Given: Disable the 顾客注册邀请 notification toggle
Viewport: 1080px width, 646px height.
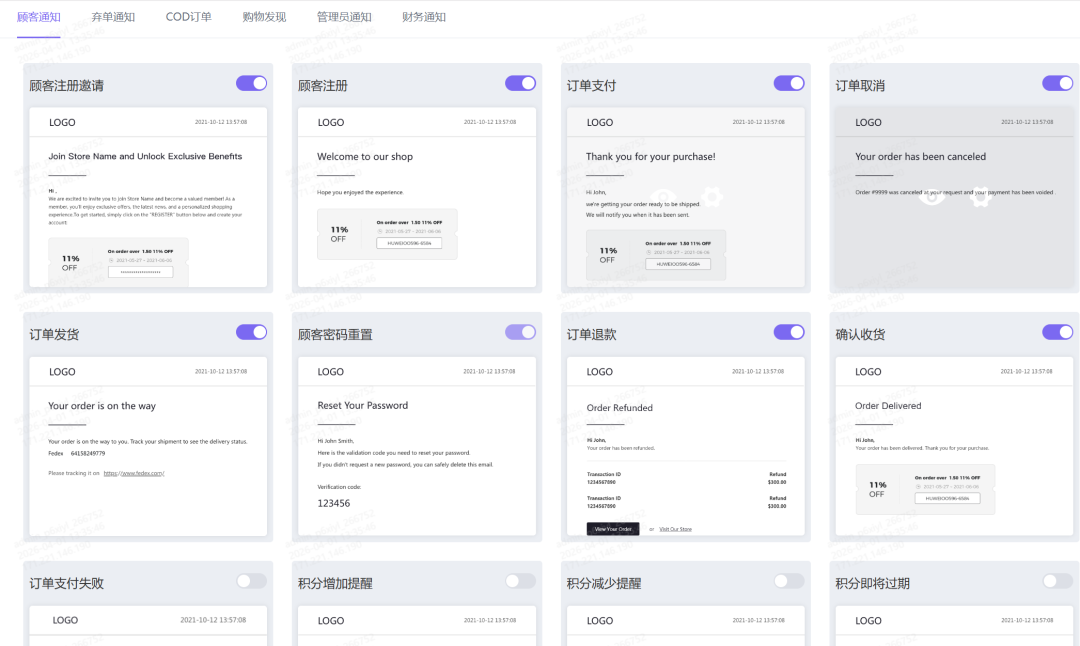Looking at the screenshot, I should click(251, 83).
